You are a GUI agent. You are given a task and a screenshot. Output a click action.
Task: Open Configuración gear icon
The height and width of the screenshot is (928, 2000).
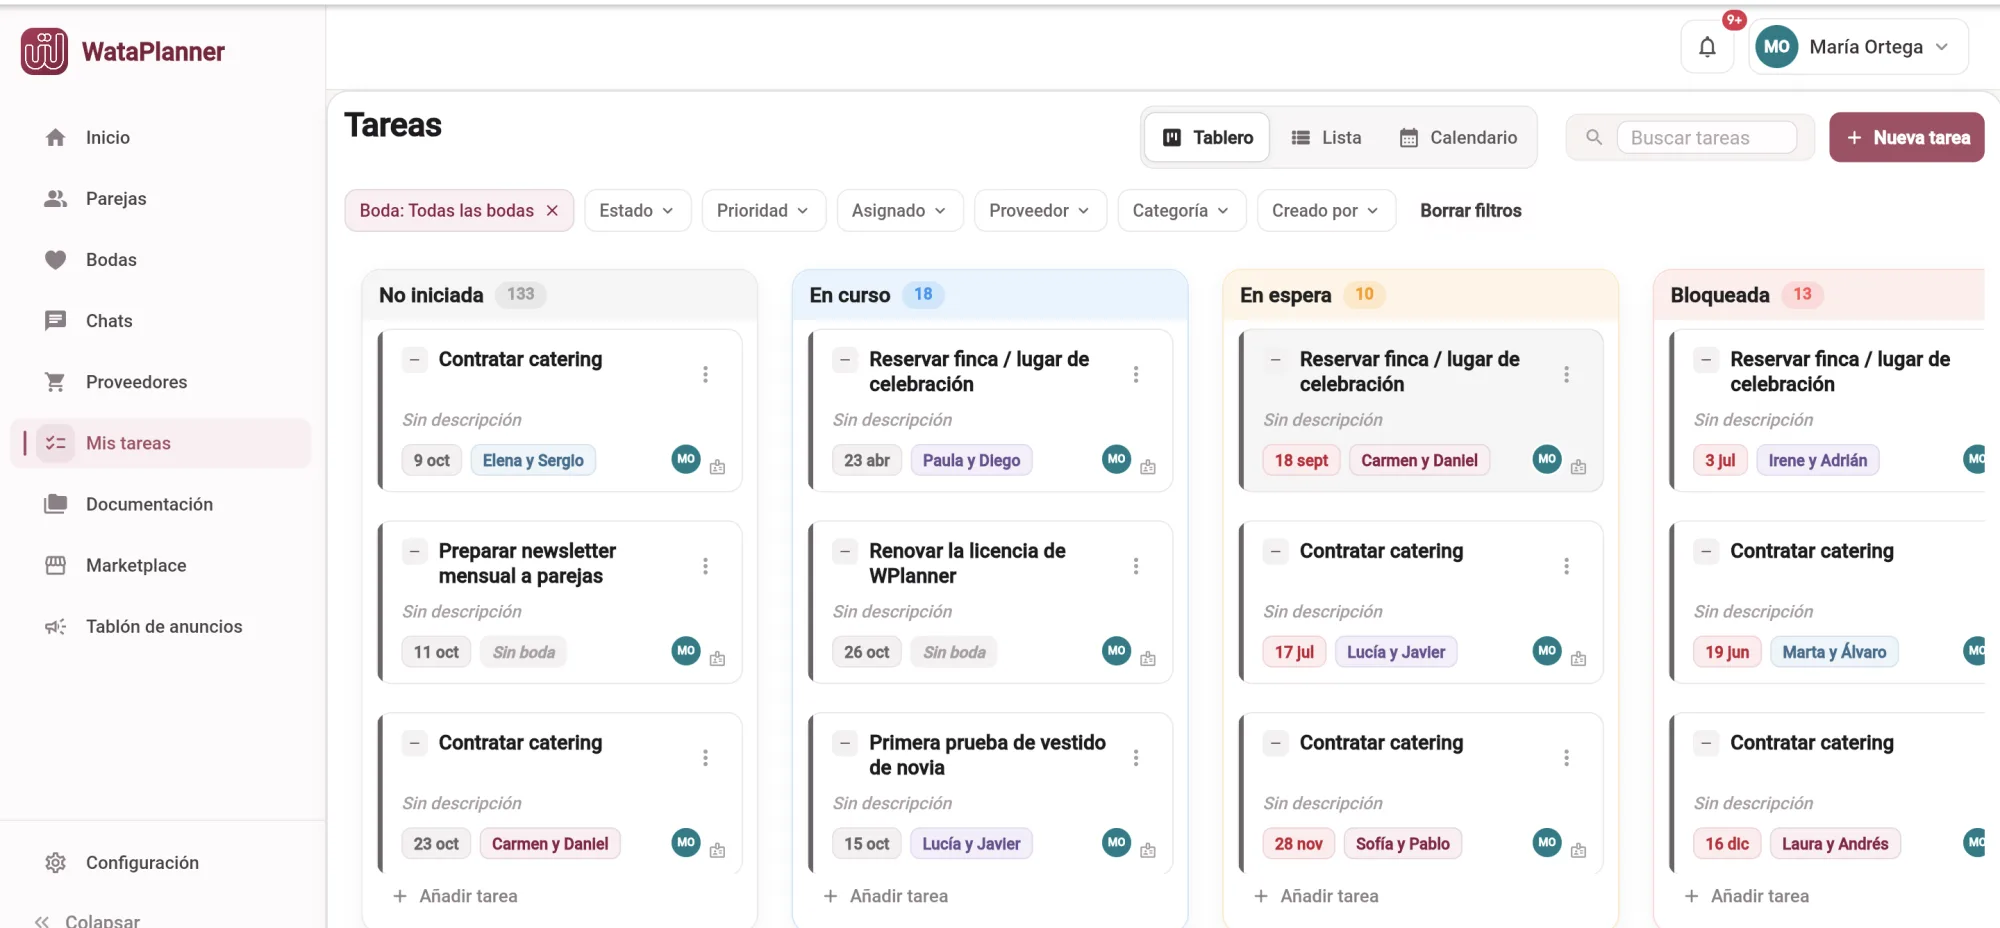pos(56,862)
